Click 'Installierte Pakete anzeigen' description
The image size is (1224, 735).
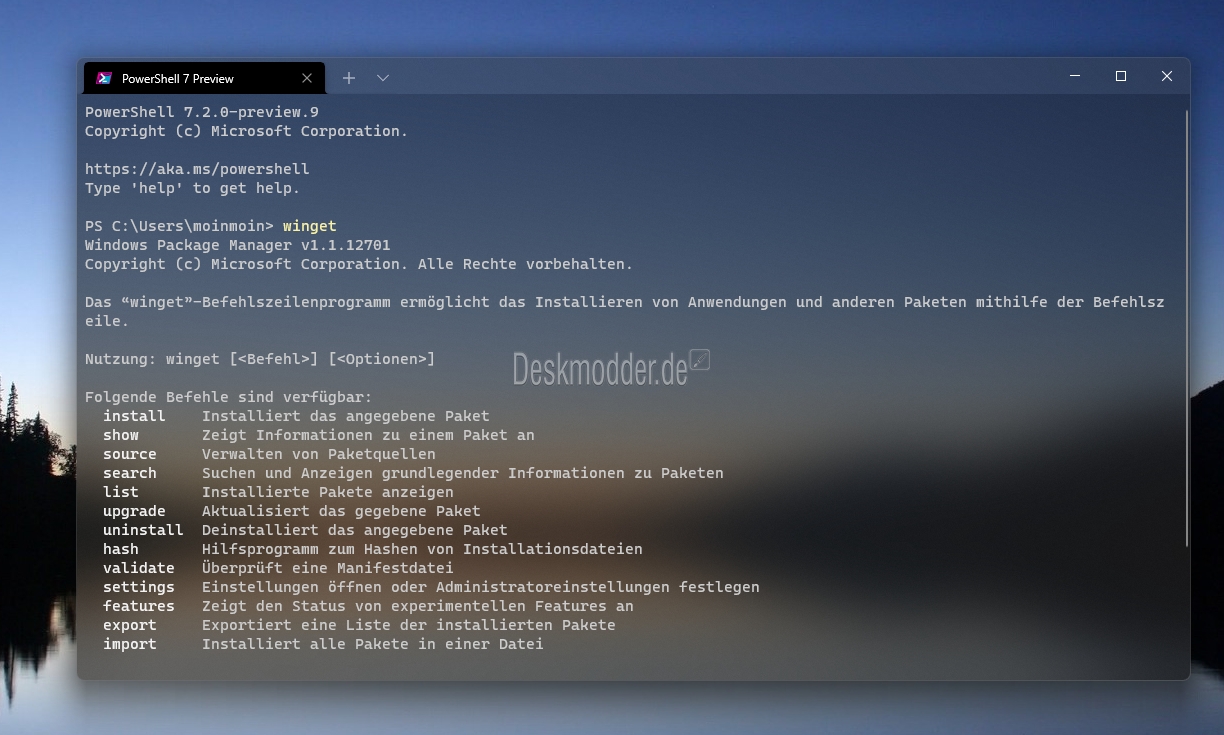tap(328, 492)
